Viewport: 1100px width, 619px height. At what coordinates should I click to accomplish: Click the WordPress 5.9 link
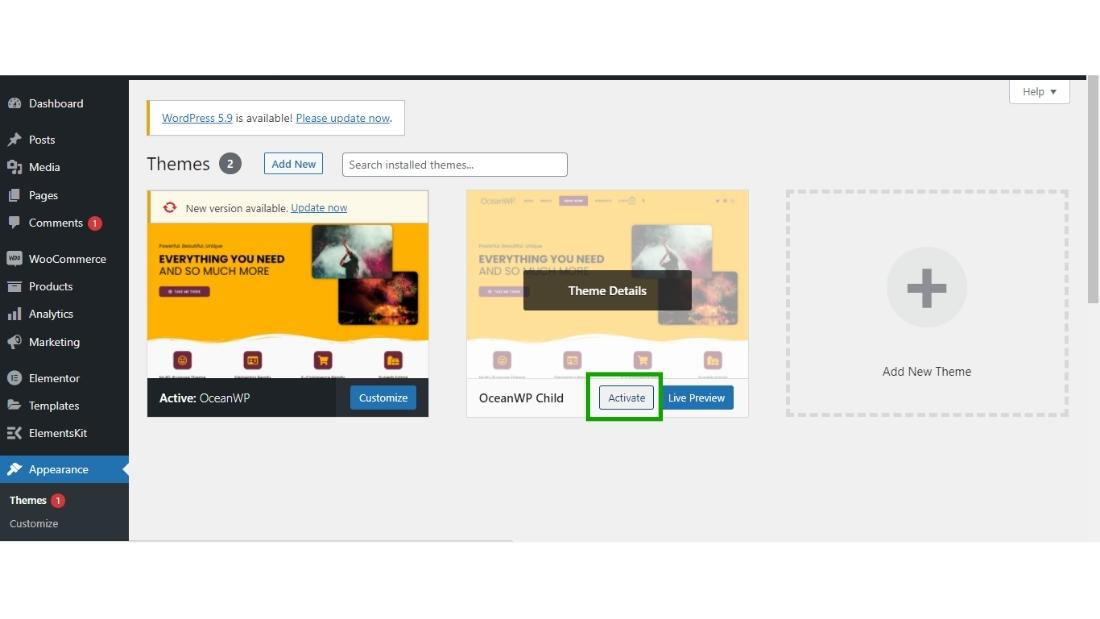pyautogui.click(x=197, y=118)
